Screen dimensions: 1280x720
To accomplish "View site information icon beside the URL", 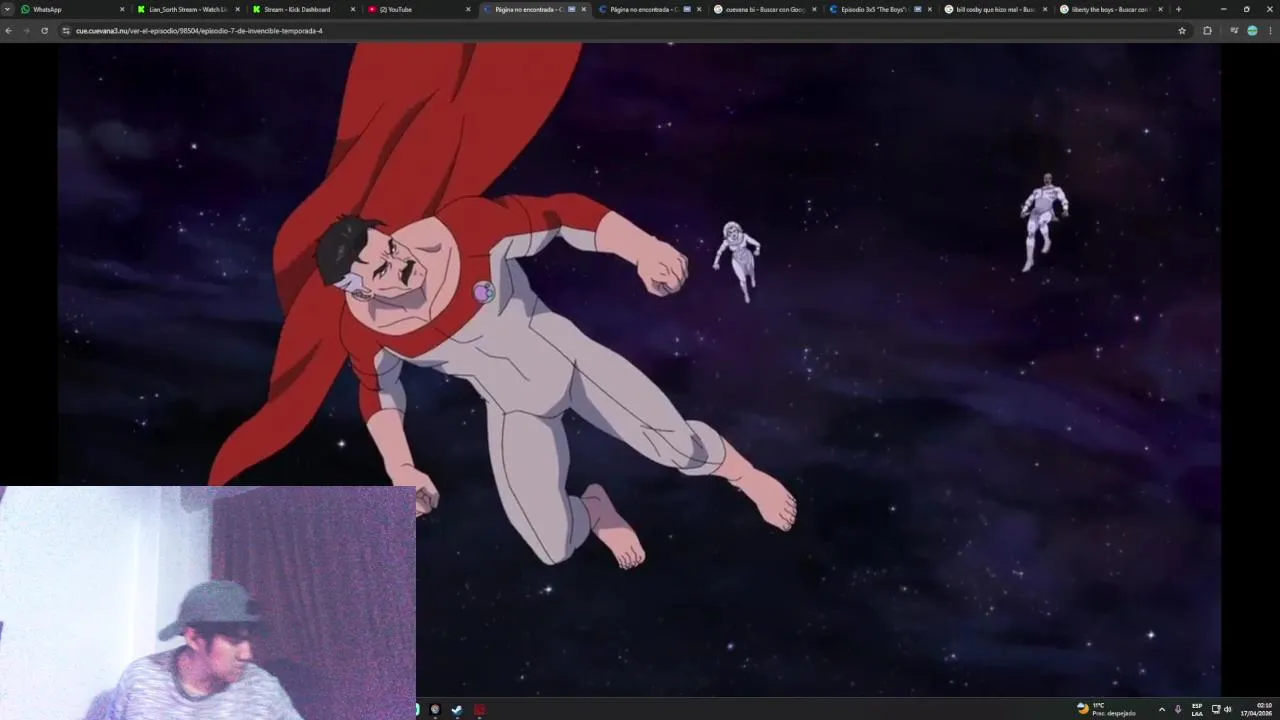I will [x=66, y=31].
